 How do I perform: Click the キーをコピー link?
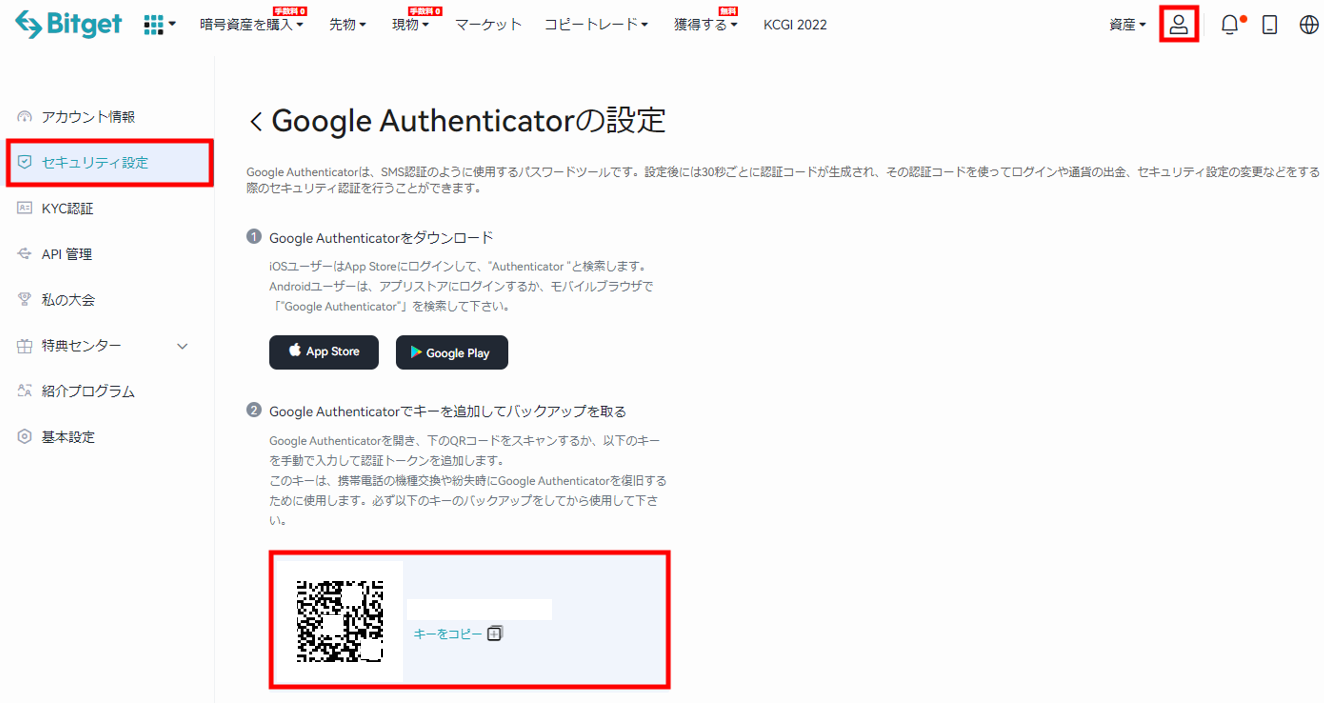coord(448,634)
